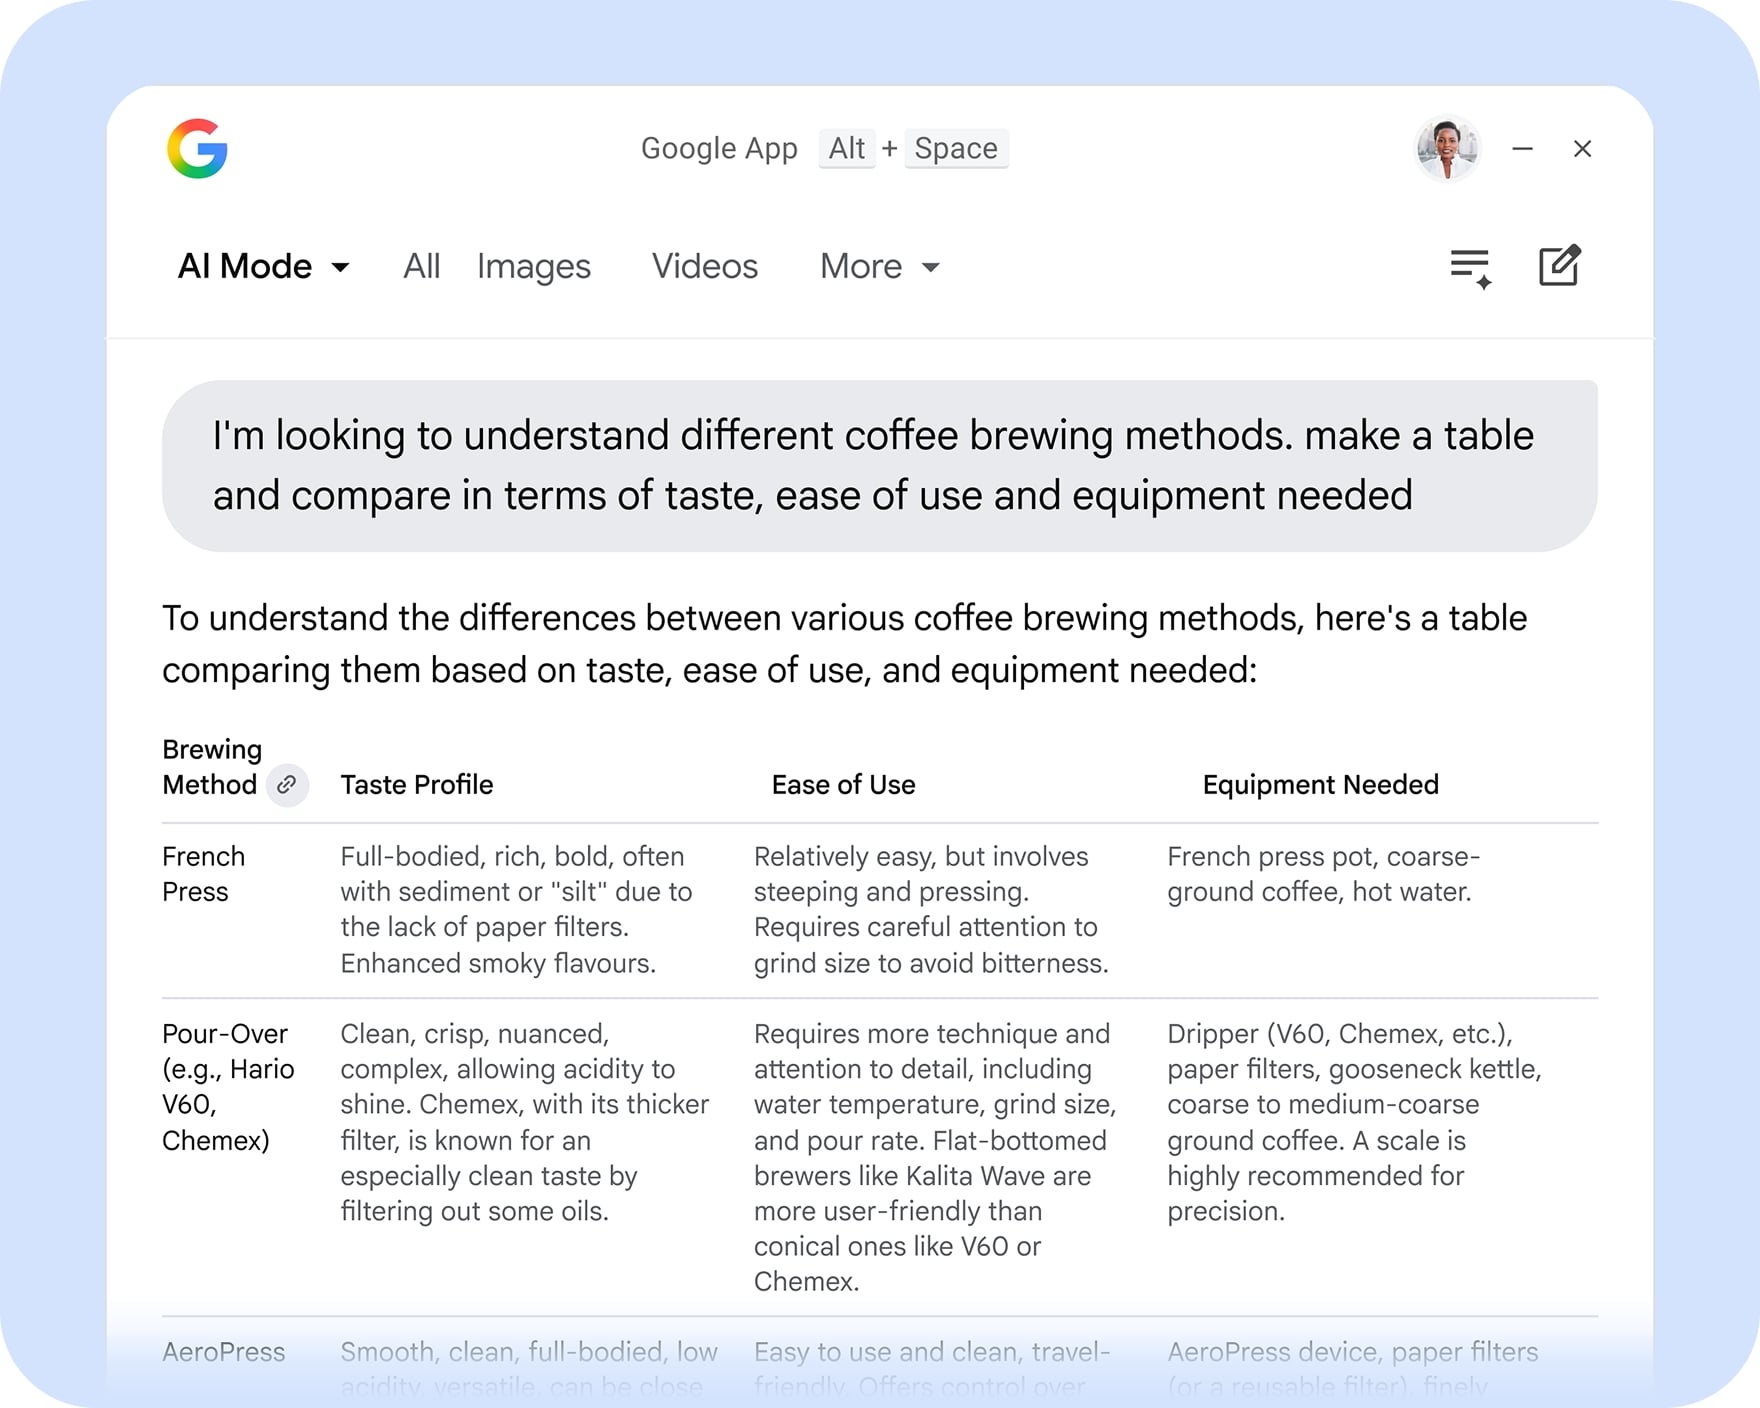Click the Alt key badge
The width and height of the screenshot is (1760, 1408).
(846, 148)
